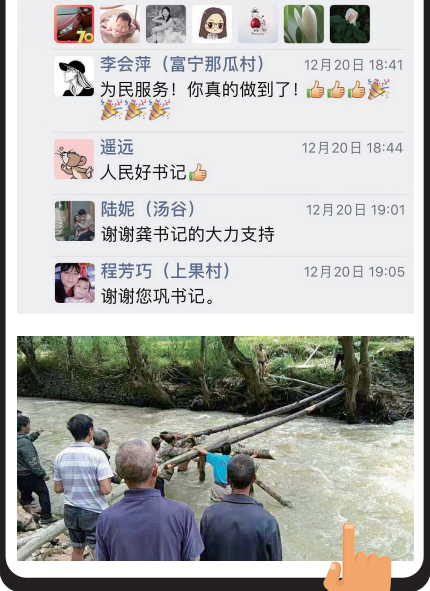
Task: Tap the red heart figure avatar
Action: click(258, 24)
